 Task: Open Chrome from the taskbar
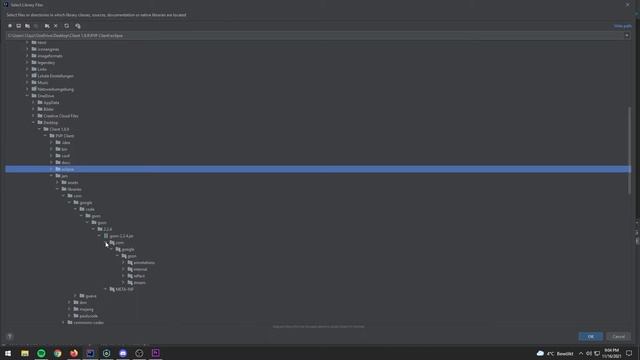(x=58, y=353)
